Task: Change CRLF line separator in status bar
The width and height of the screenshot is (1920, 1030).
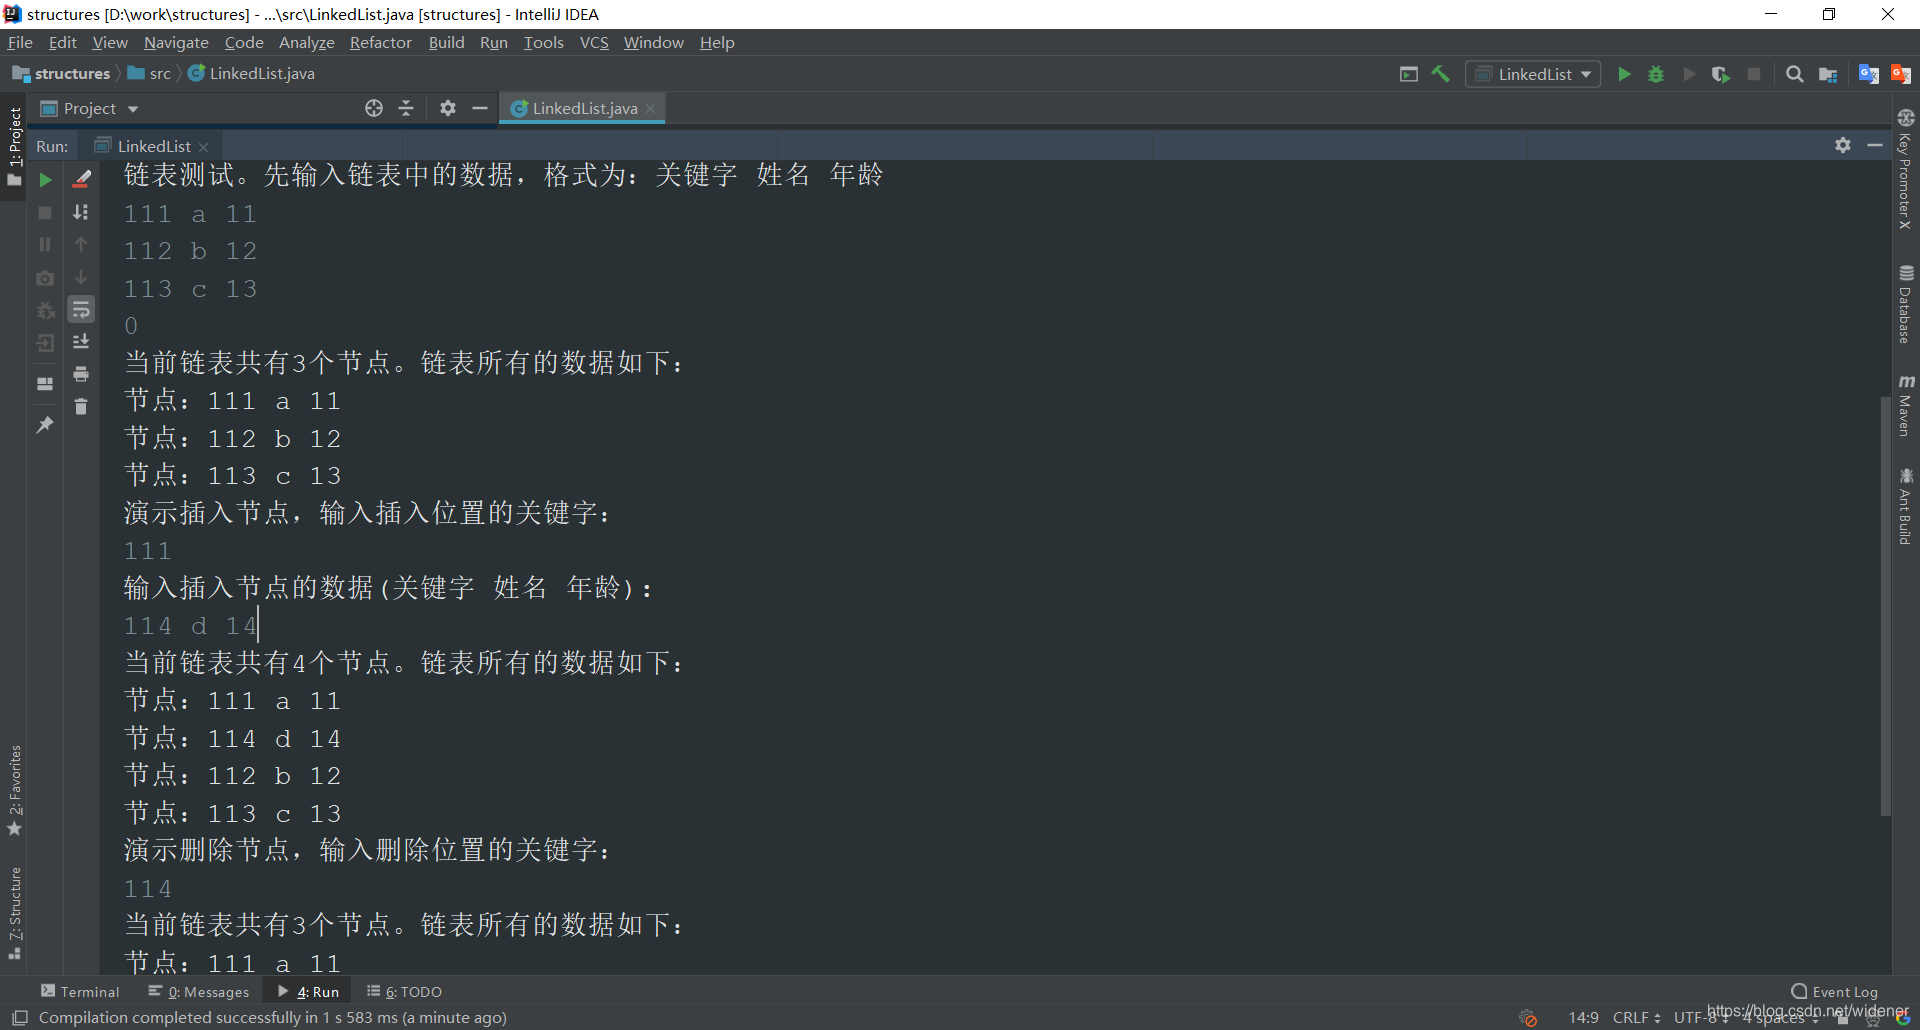Action: (1636, 1017)
